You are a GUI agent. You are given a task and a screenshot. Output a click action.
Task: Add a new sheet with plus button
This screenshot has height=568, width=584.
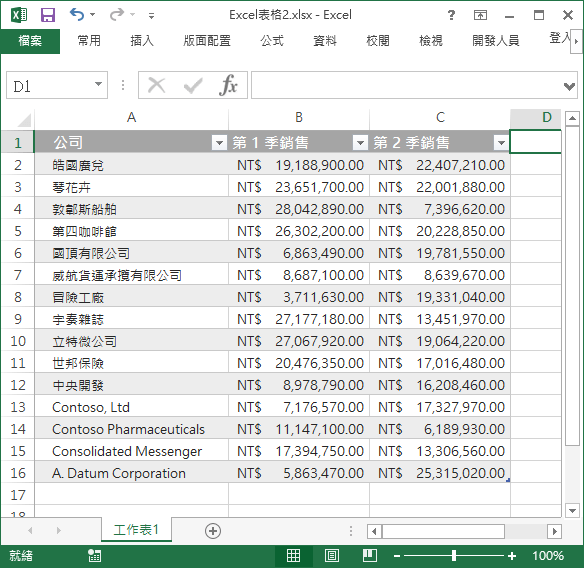coord(213,531)
